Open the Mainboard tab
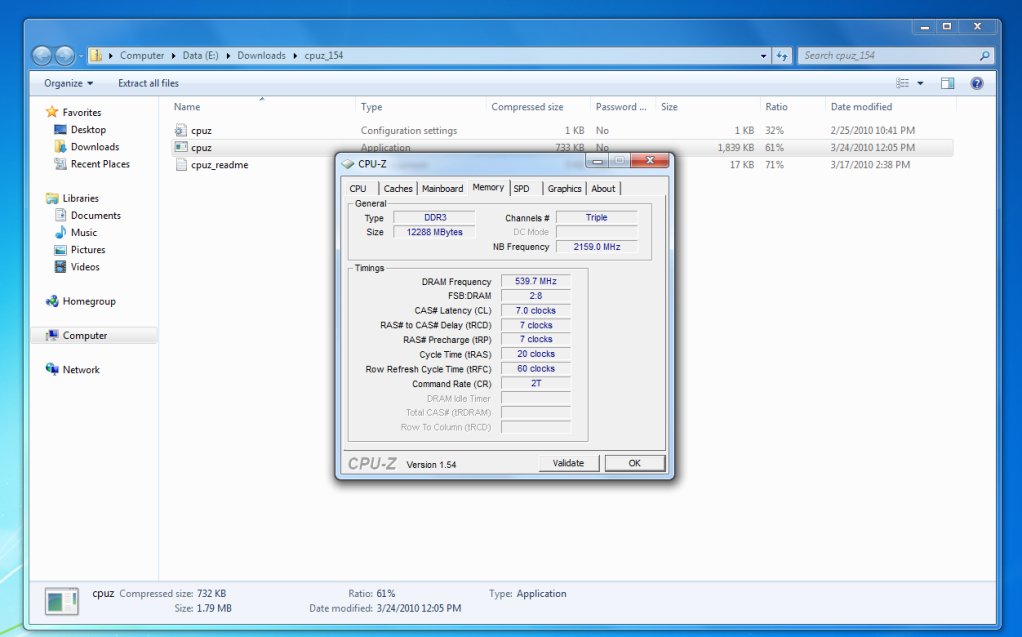 pyautogui.click(x=443, y=188)
